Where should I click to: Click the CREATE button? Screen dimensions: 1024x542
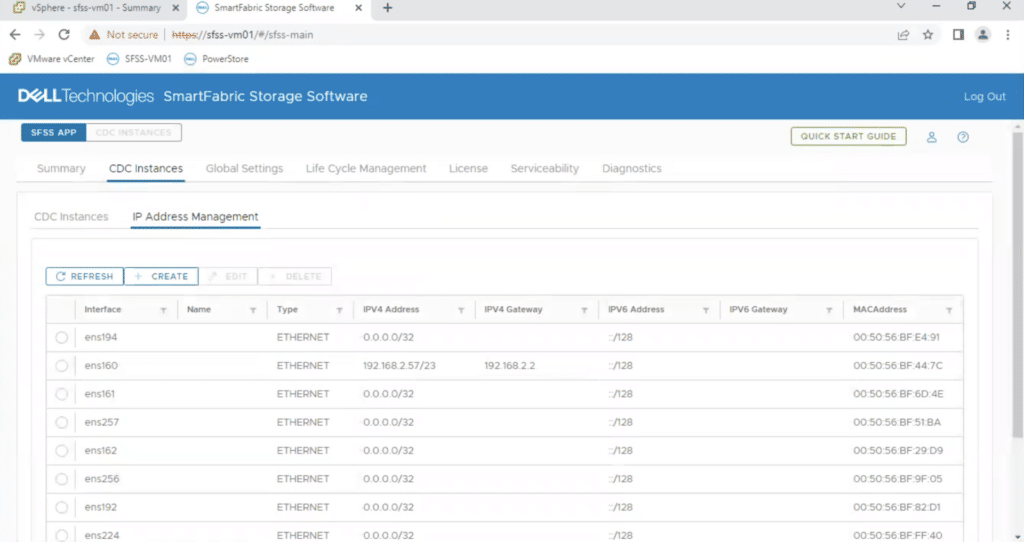pyautogui.click(x=161, y=276)
